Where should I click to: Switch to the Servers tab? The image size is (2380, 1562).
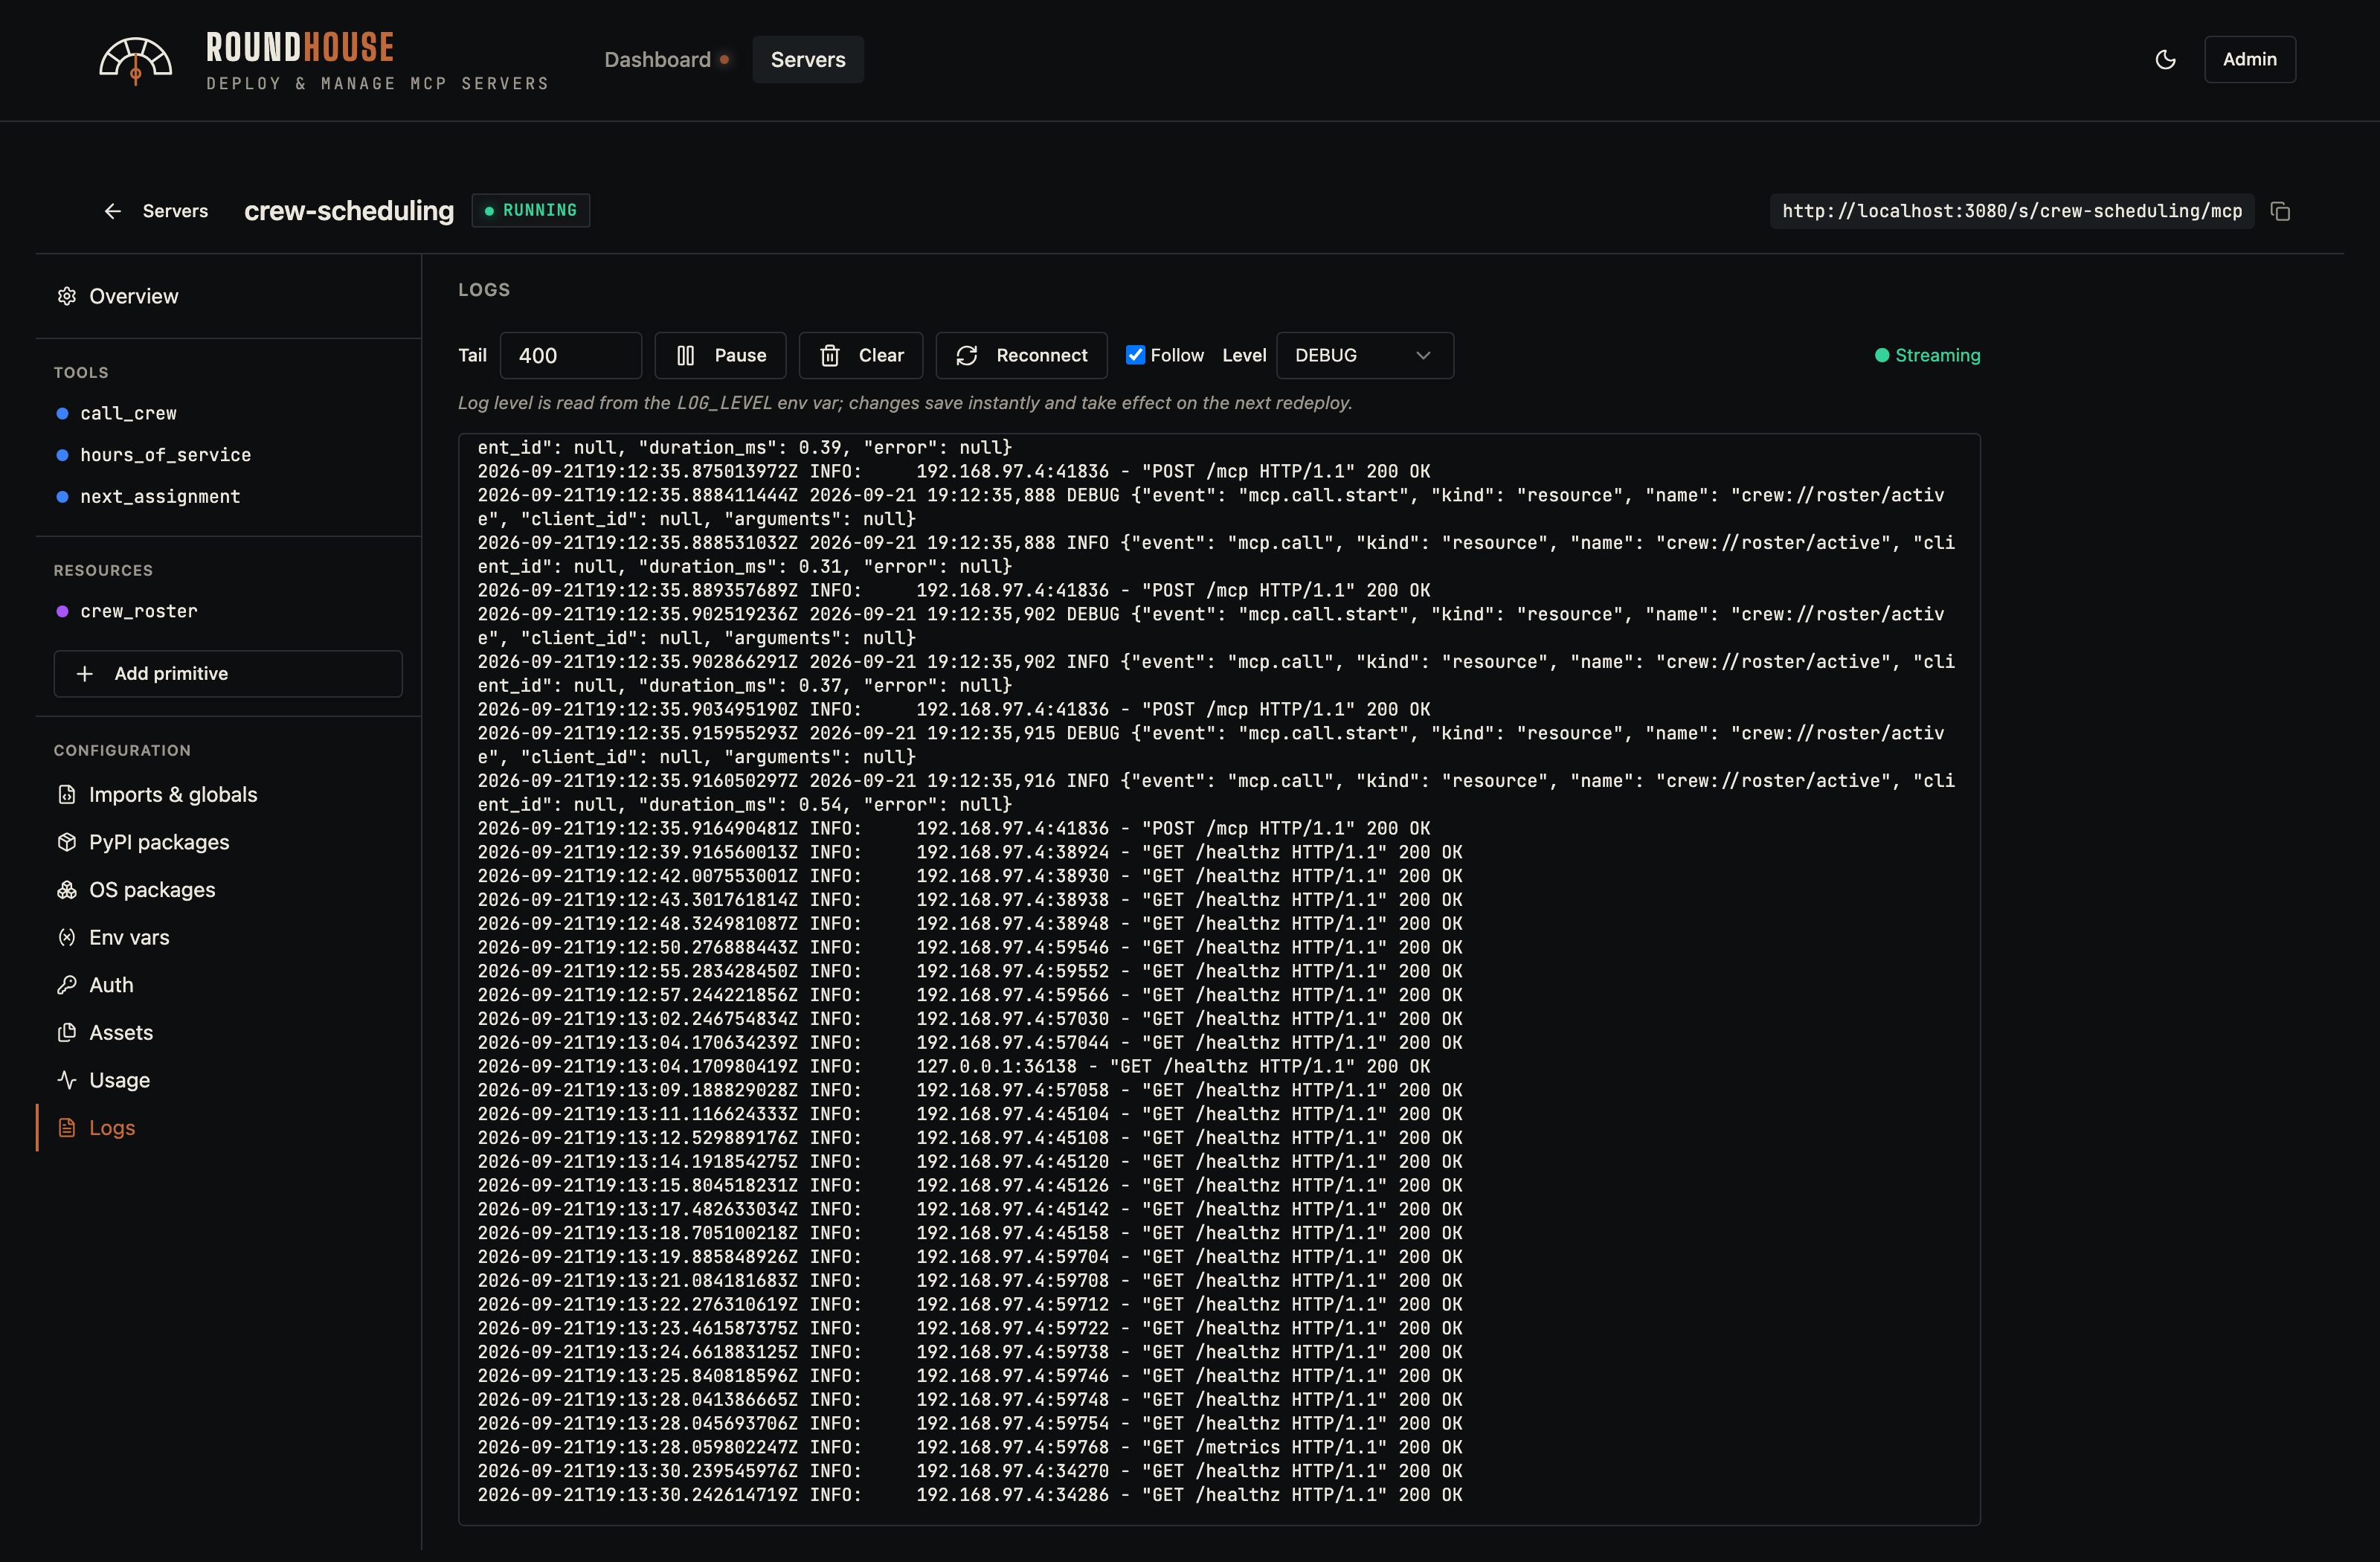(808, 60)
